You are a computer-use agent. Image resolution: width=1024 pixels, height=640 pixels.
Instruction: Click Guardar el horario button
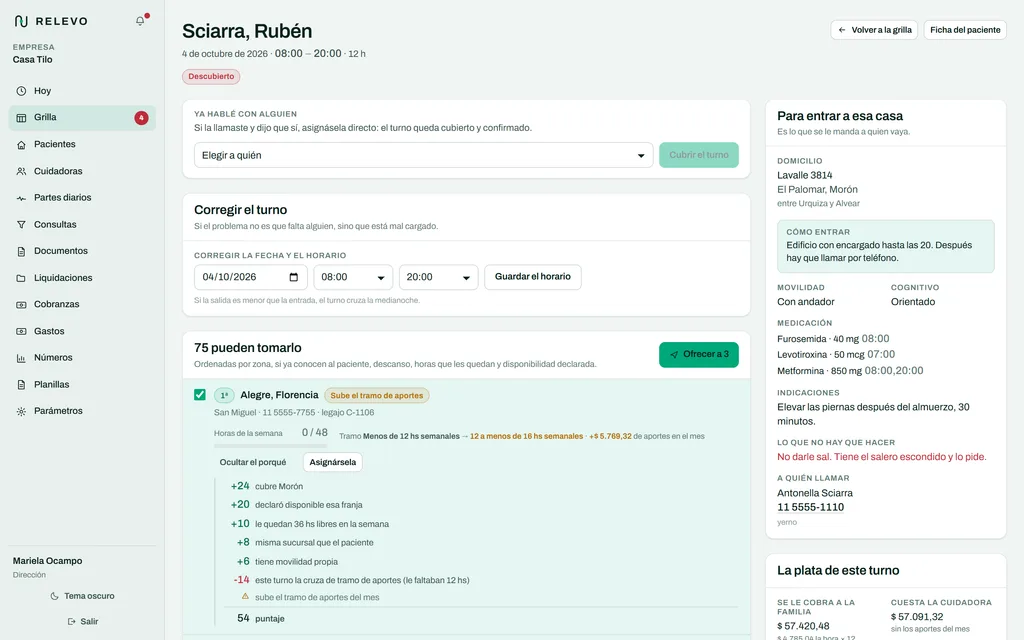(532, 277)
